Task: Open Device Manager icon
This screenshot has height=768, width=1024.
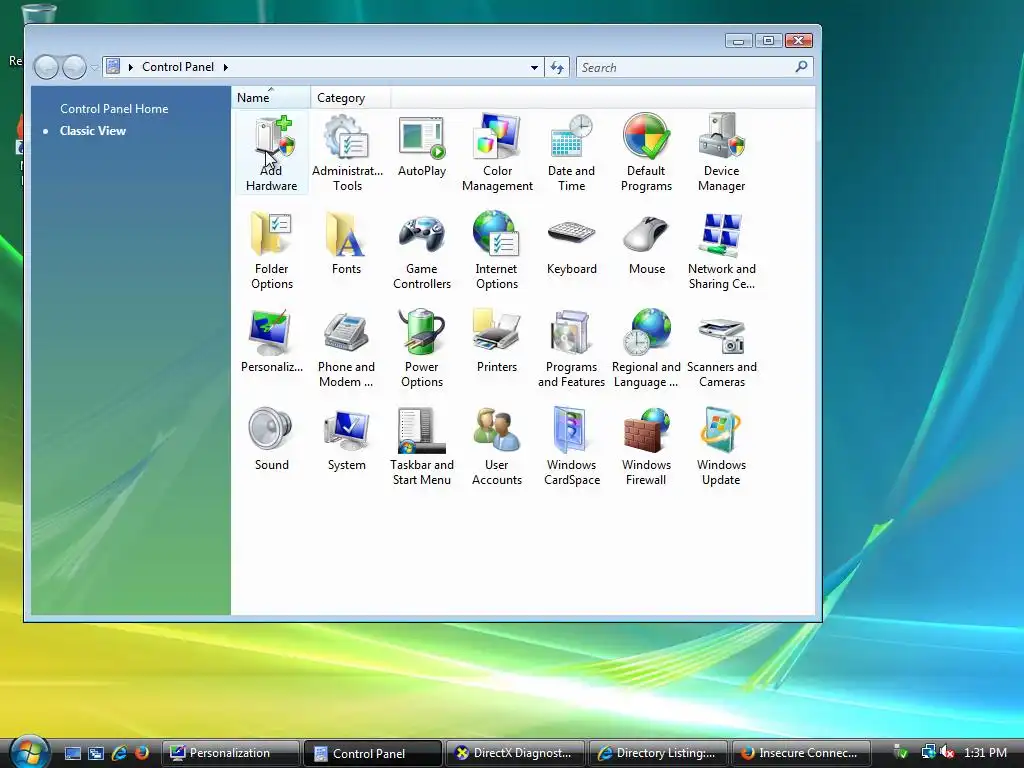Action: (x=722, y=153)
